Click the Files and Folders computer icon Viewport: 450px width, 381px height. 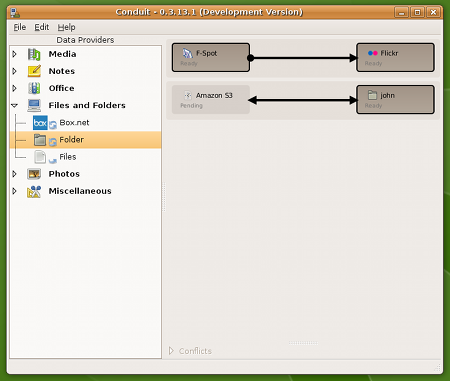34,105
